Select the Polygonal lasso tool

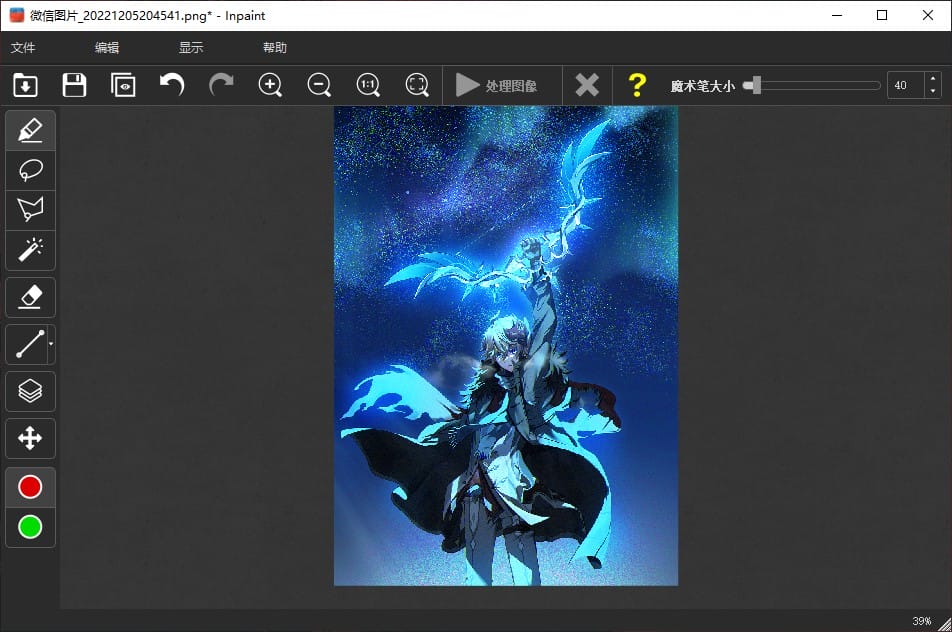pos(30,210)
